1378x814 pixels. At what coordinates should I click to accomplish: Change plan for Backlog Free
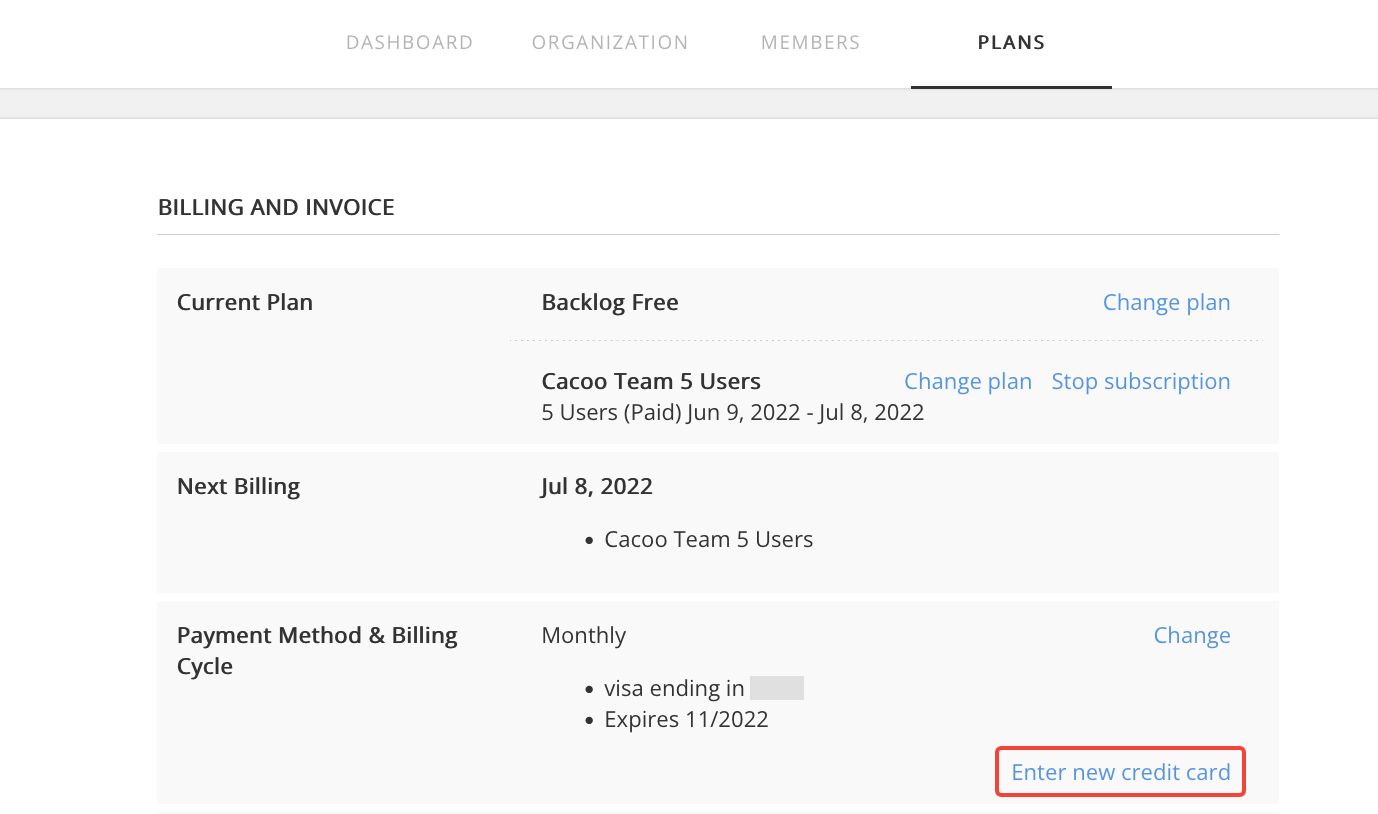point(1166,302)
